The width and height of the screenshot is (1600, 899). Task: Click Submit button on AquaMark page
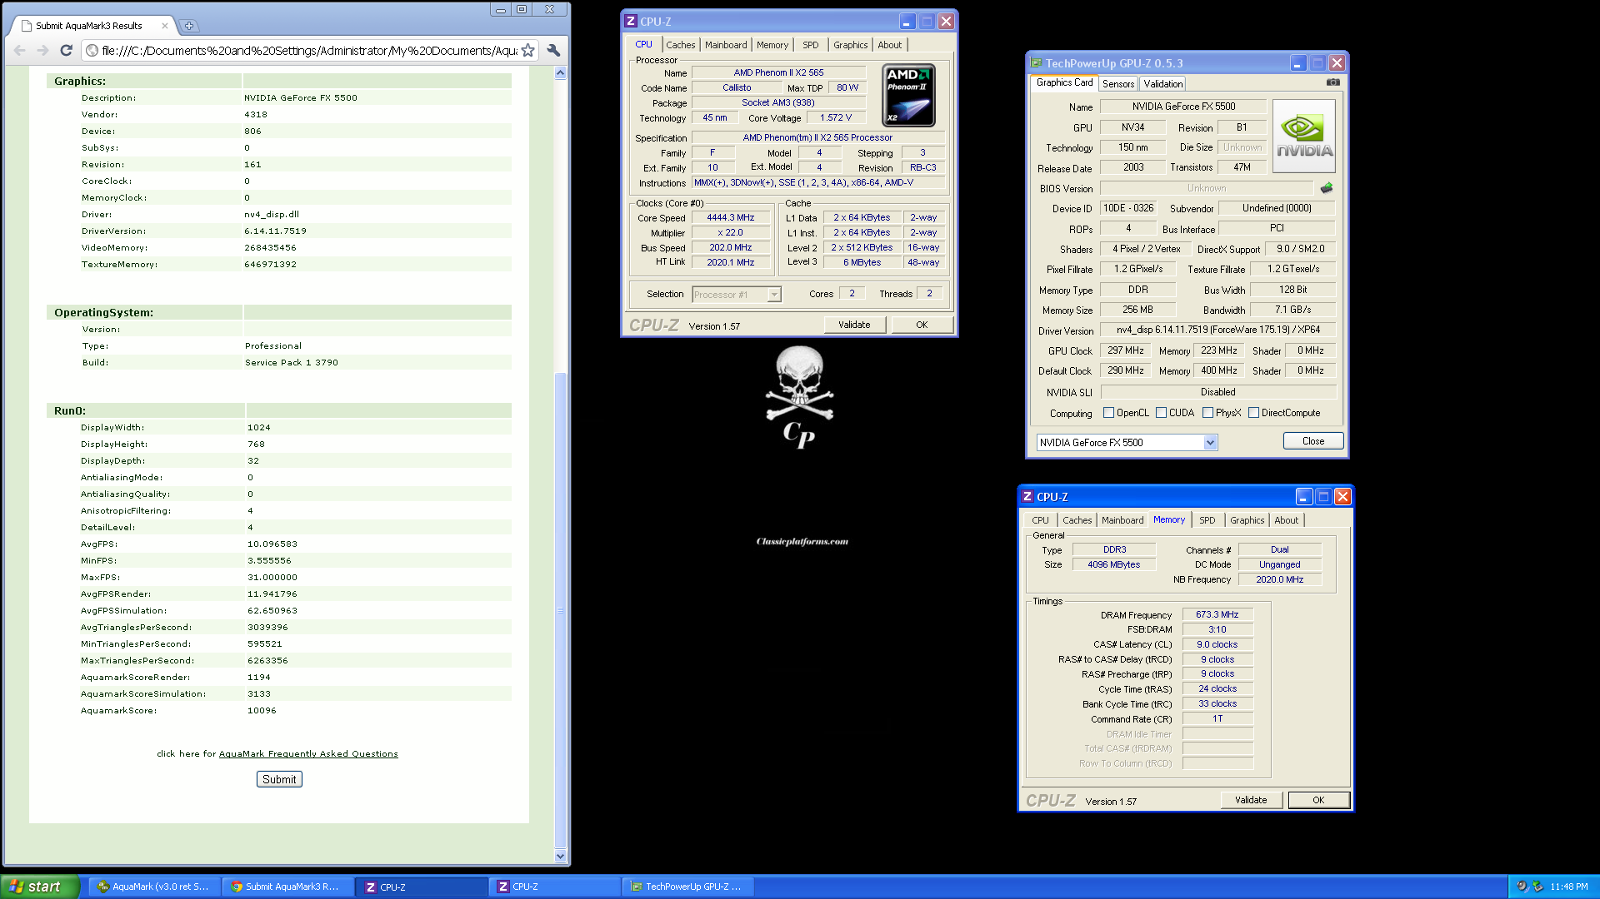point(279,779)
